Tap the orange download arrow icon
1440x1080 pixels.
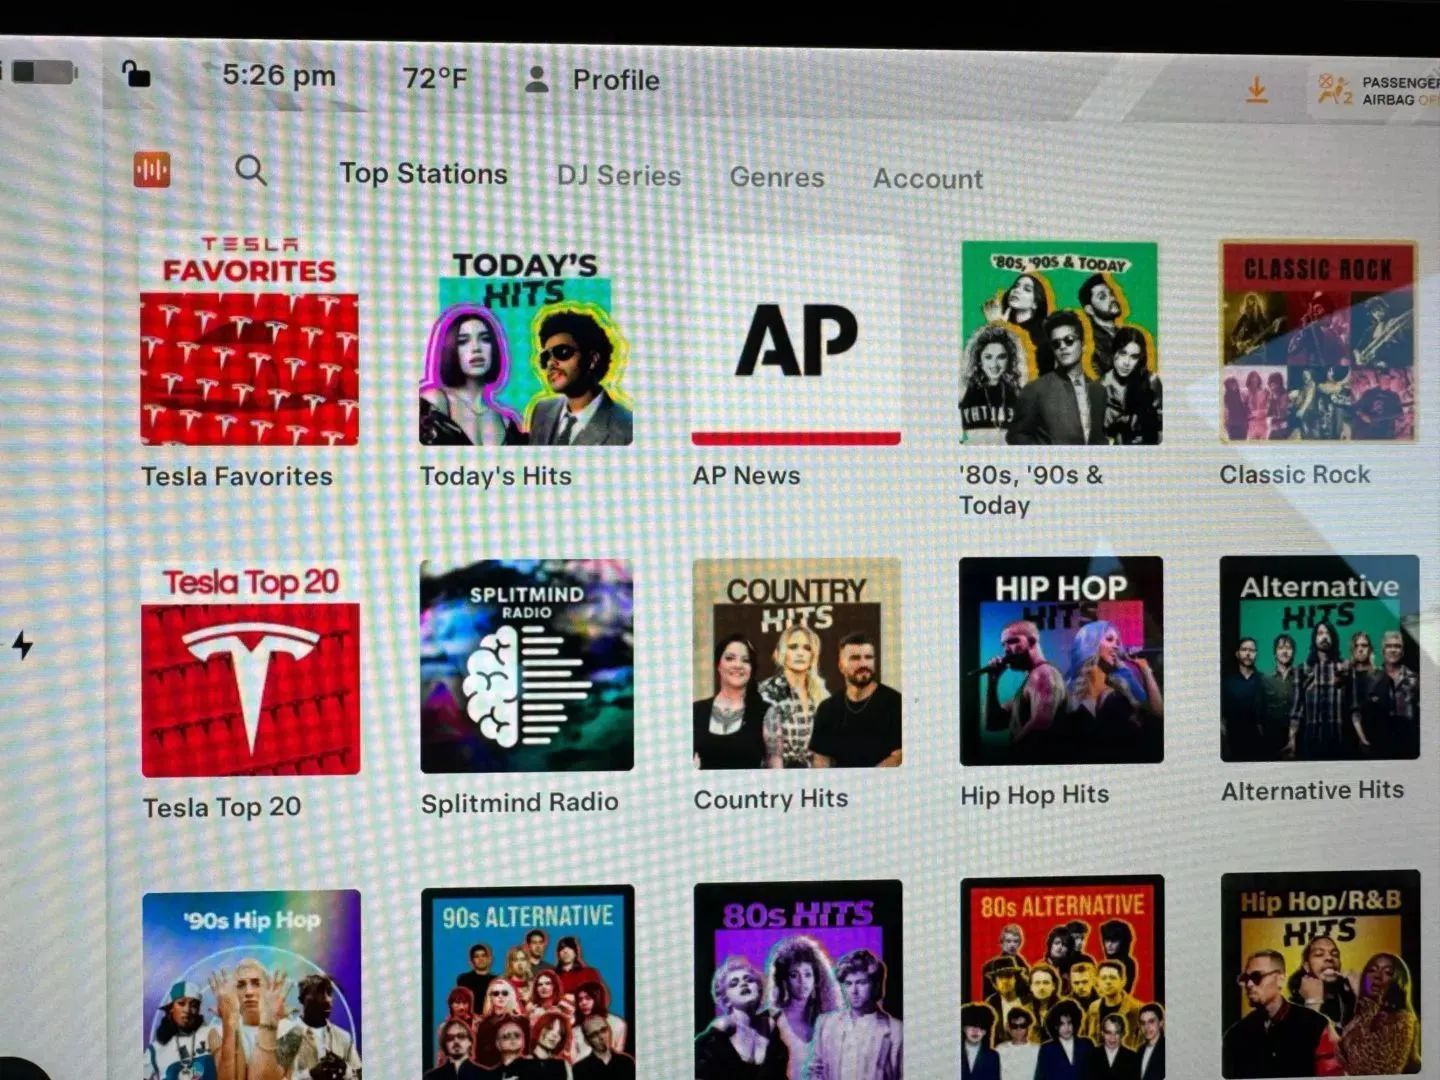click(1257, 91)
